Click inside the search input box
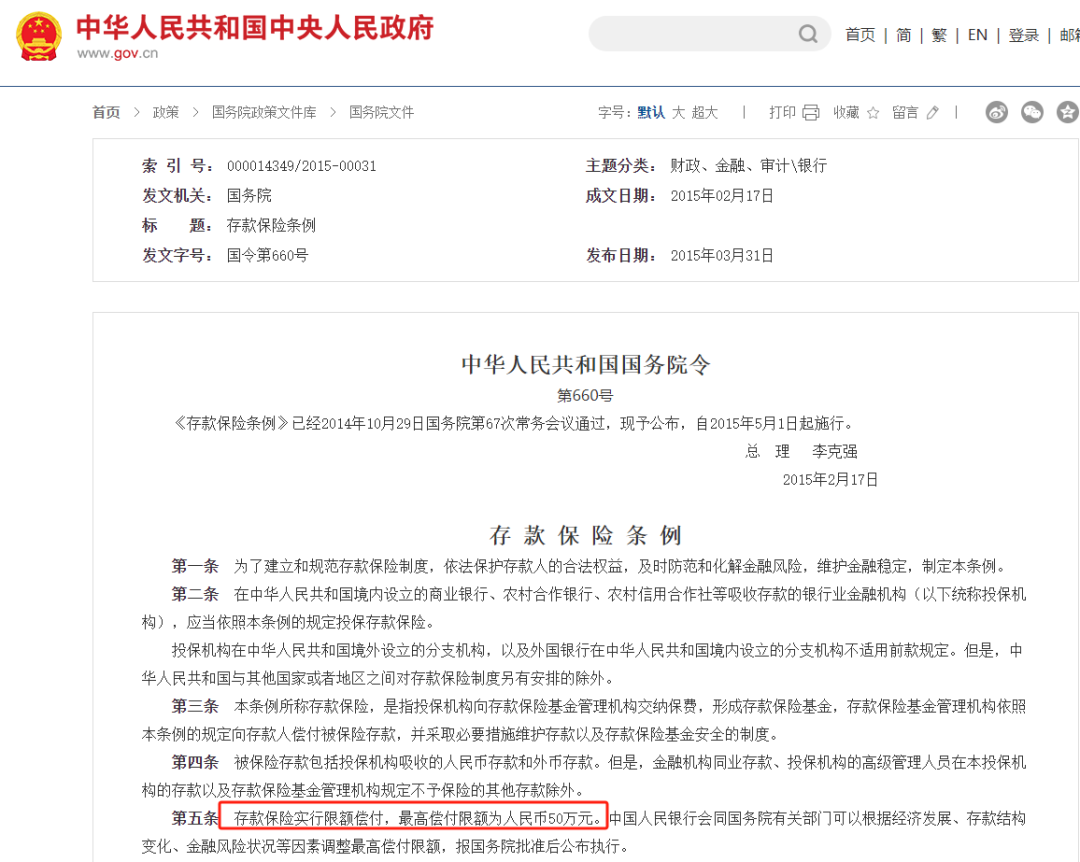The image size is (1080, 862). (x=690, y=33)
